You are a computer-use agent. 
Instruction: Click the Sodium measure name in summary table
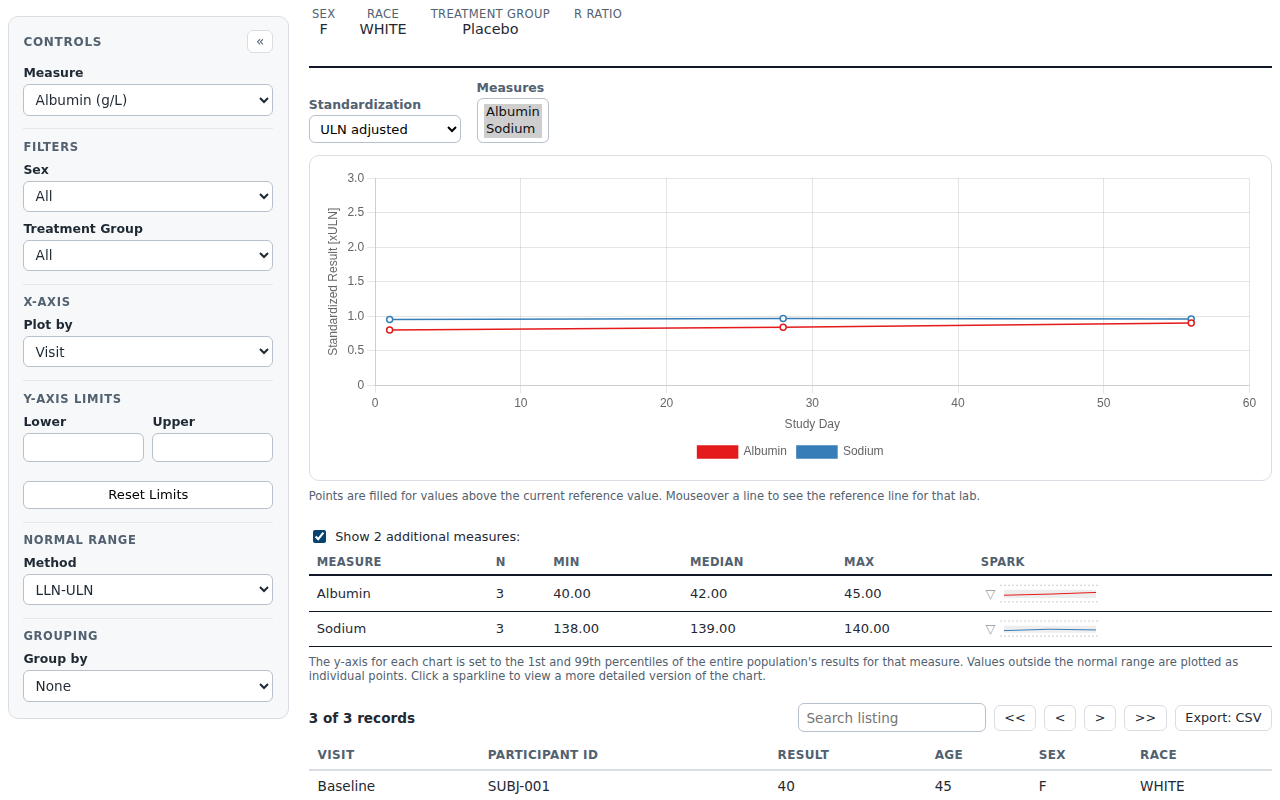(342, 629)
